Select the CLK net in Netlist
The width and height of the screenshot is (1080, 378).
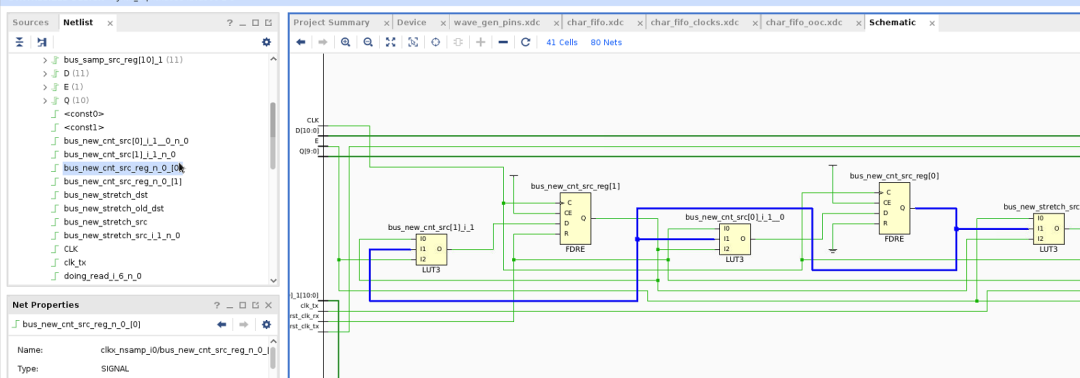pos(71,249)
